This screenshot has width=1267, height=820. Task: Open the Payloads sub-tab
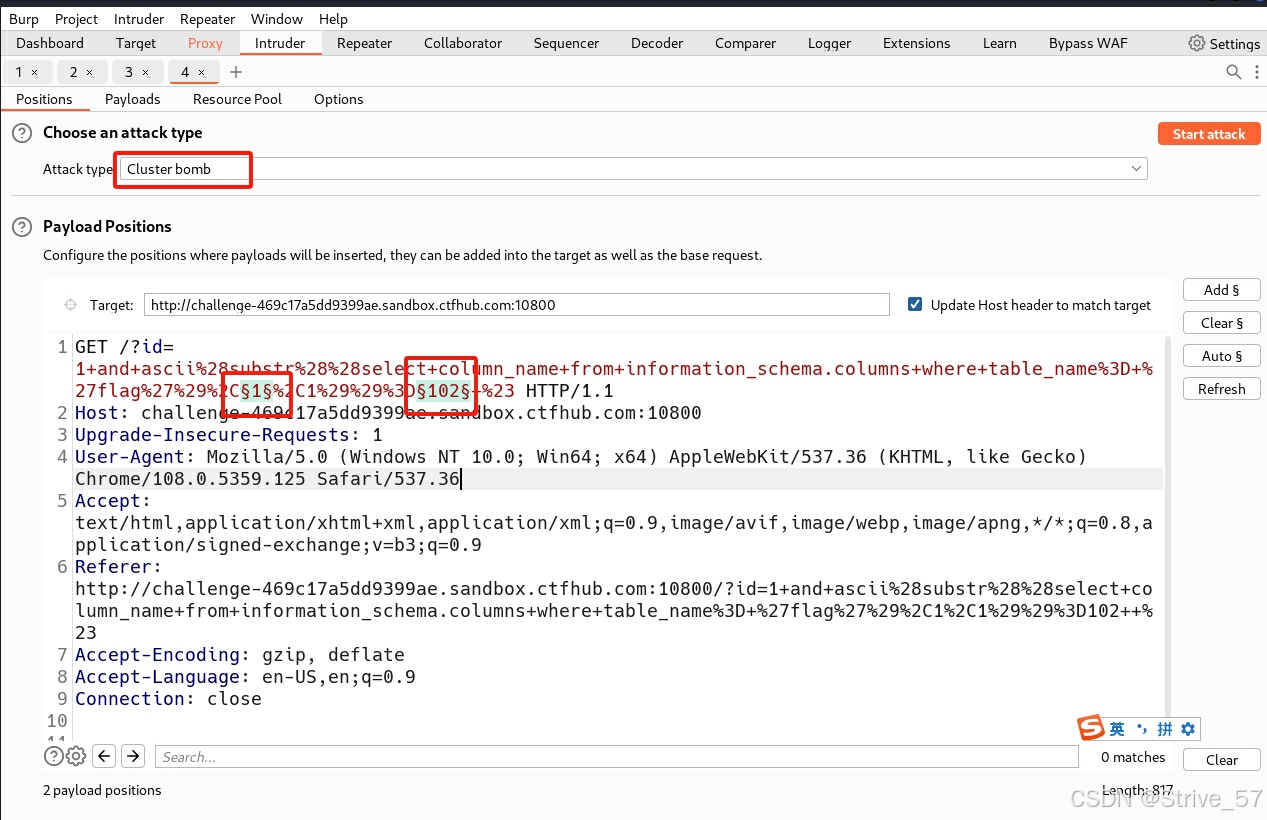133,99
